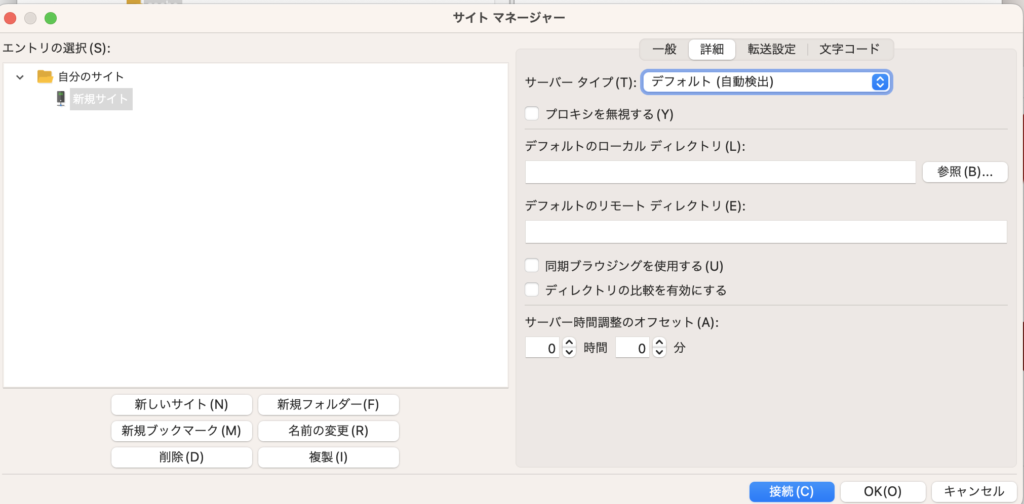Switch to the 一般 tab
1024x504 pixels.
click(x=664, y=49)
